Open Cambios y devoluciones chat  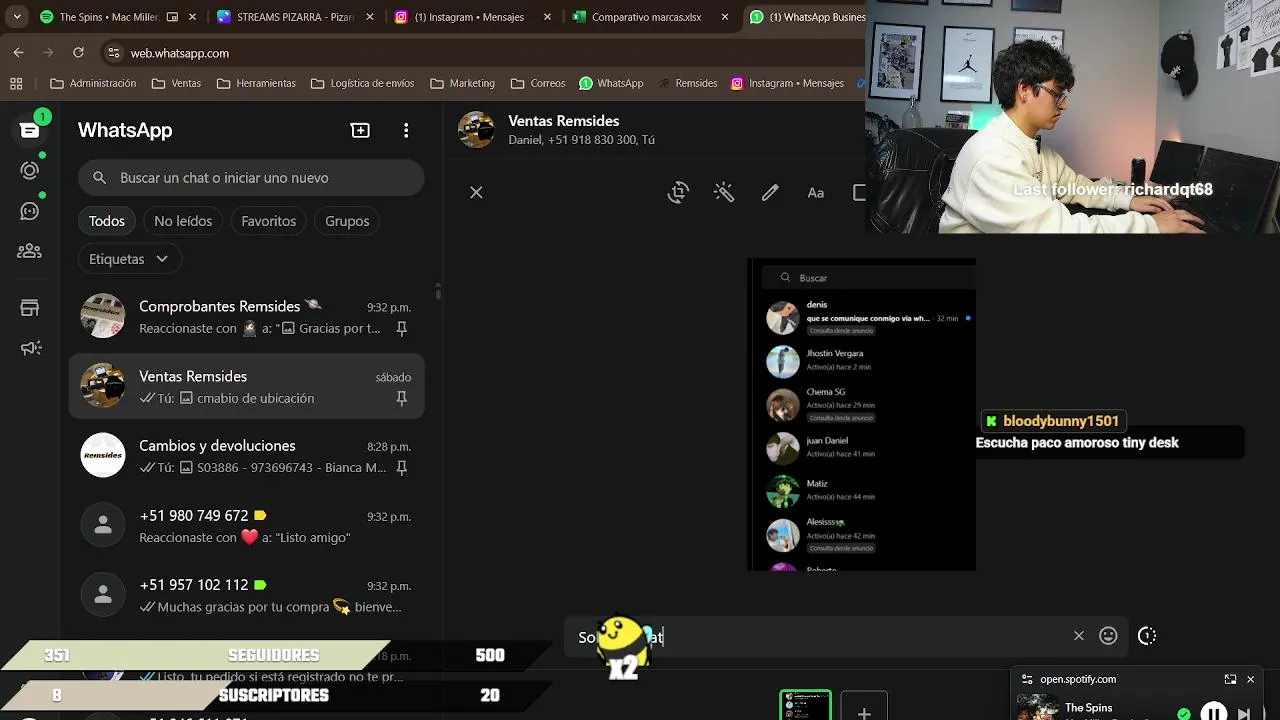[247, 456]
